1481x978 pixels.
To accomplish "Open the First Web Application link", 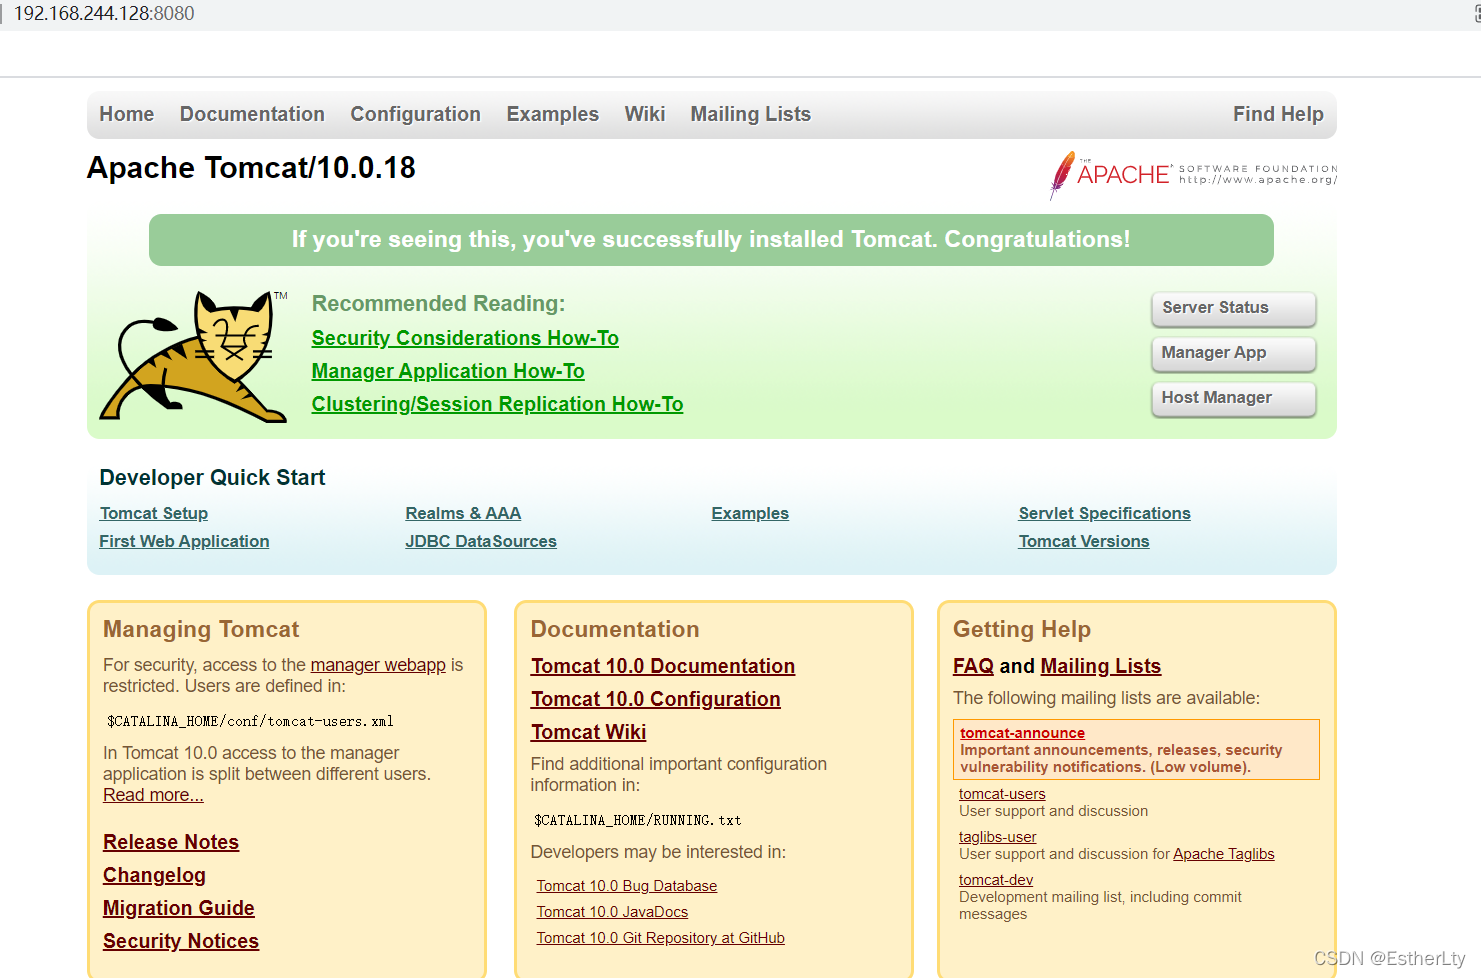I will click(184, 541).
